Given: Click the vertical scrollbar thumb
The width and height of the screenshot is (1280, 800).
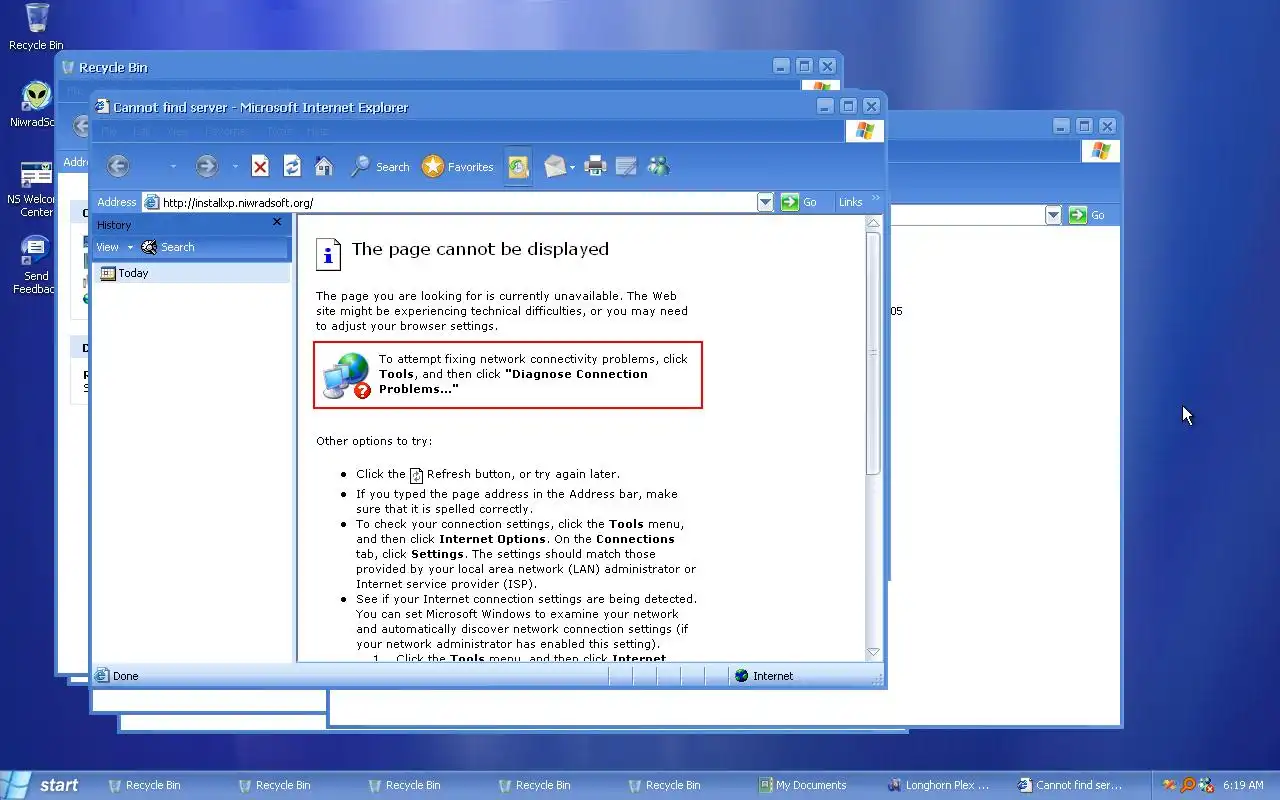Looking at the screenshot, I should click(873, 353).
